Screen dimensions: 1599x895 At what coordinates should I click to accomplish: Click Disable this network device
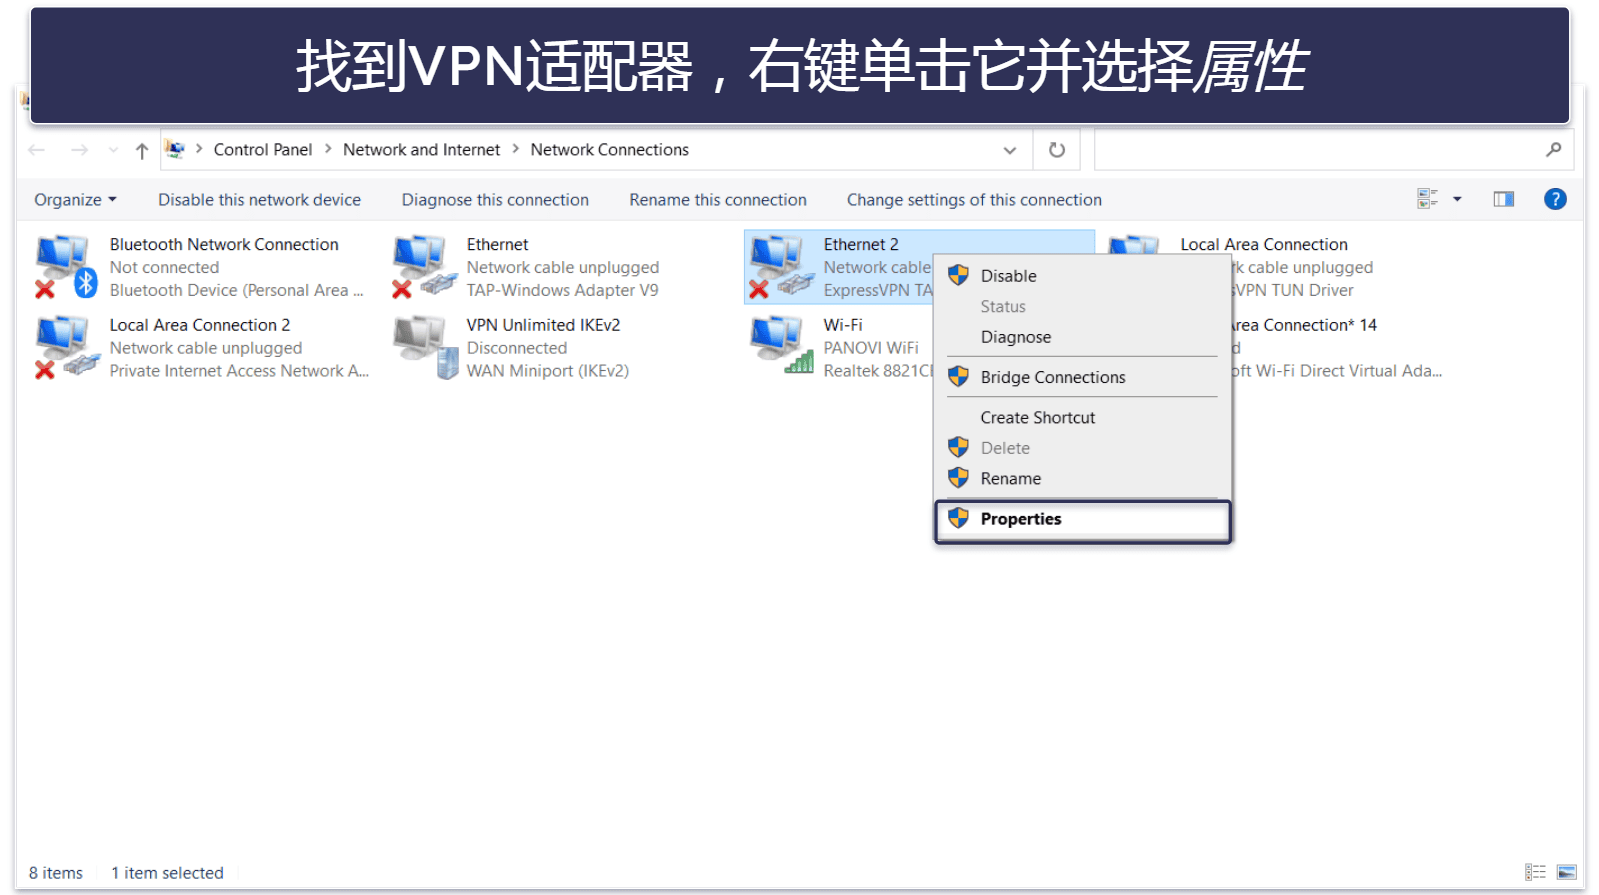259,200
